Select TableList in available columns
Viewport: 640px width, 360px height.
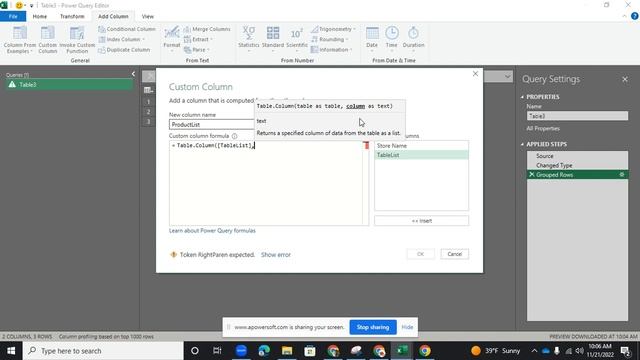[421, 155]
